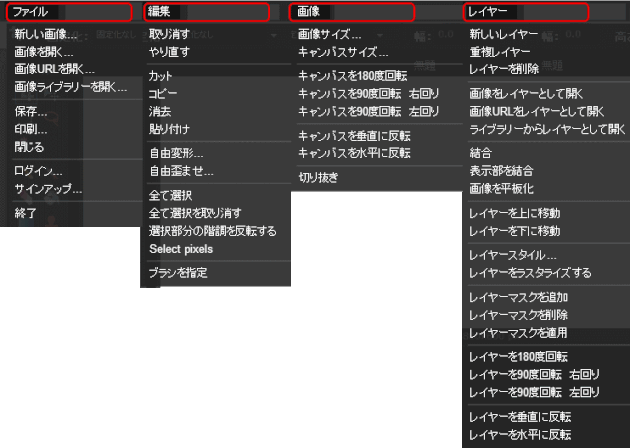Choose 新しい画像... from File menu
Screen dimensions: 630x448
46,34
